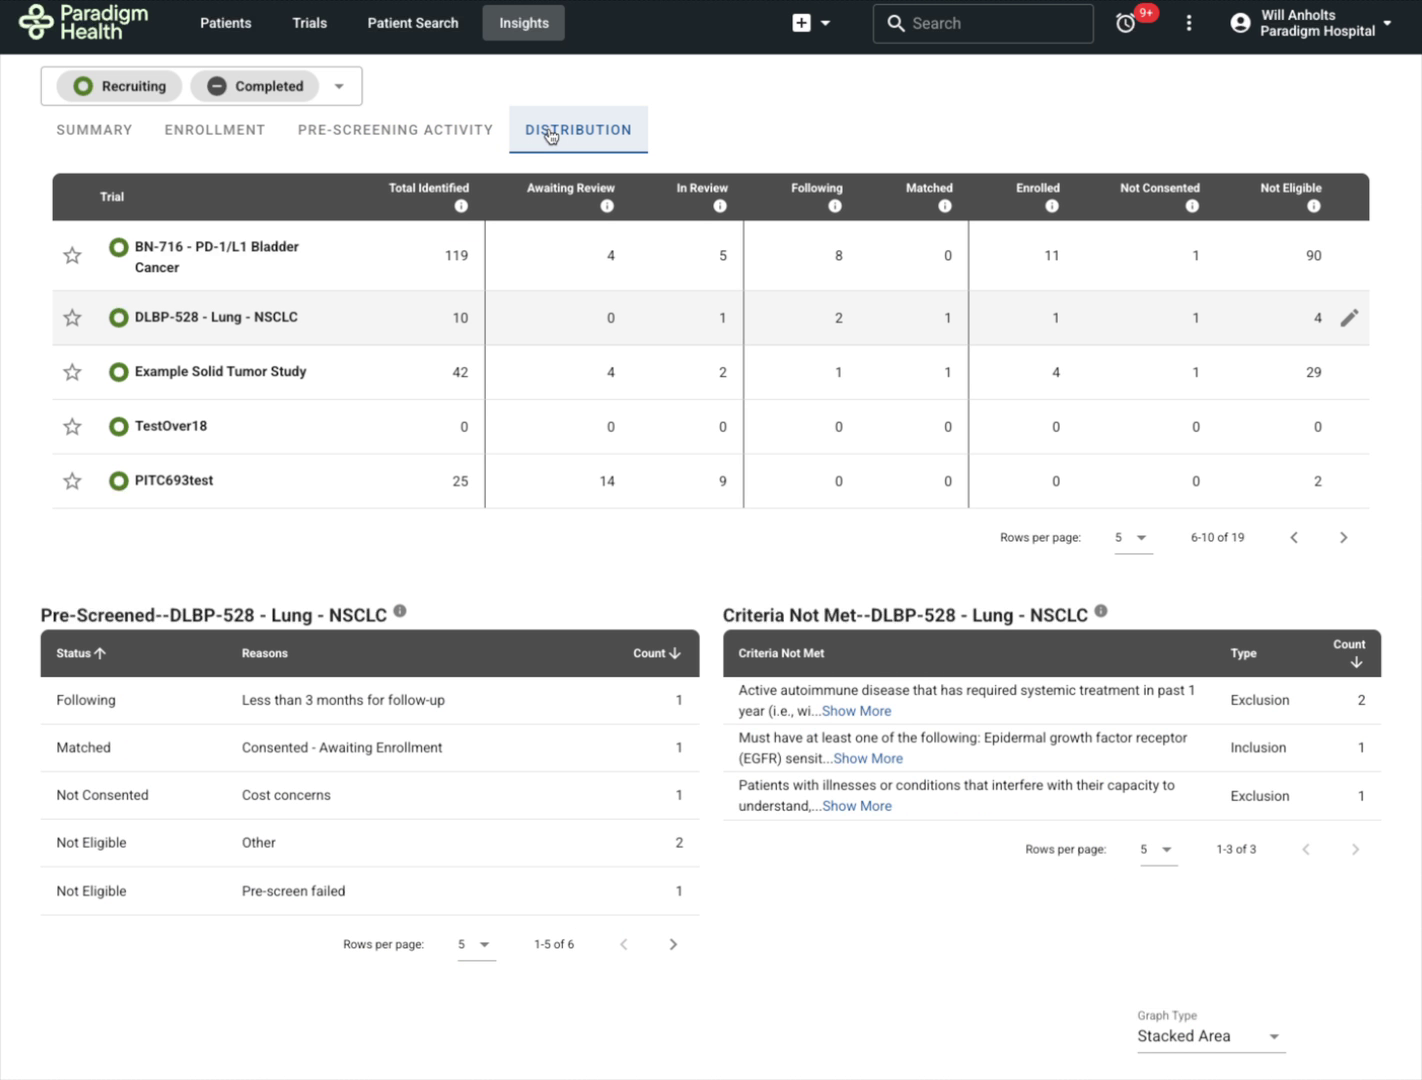Sort Criteria Not Met by Count

pyautogui.click(x=1349, y=653)
